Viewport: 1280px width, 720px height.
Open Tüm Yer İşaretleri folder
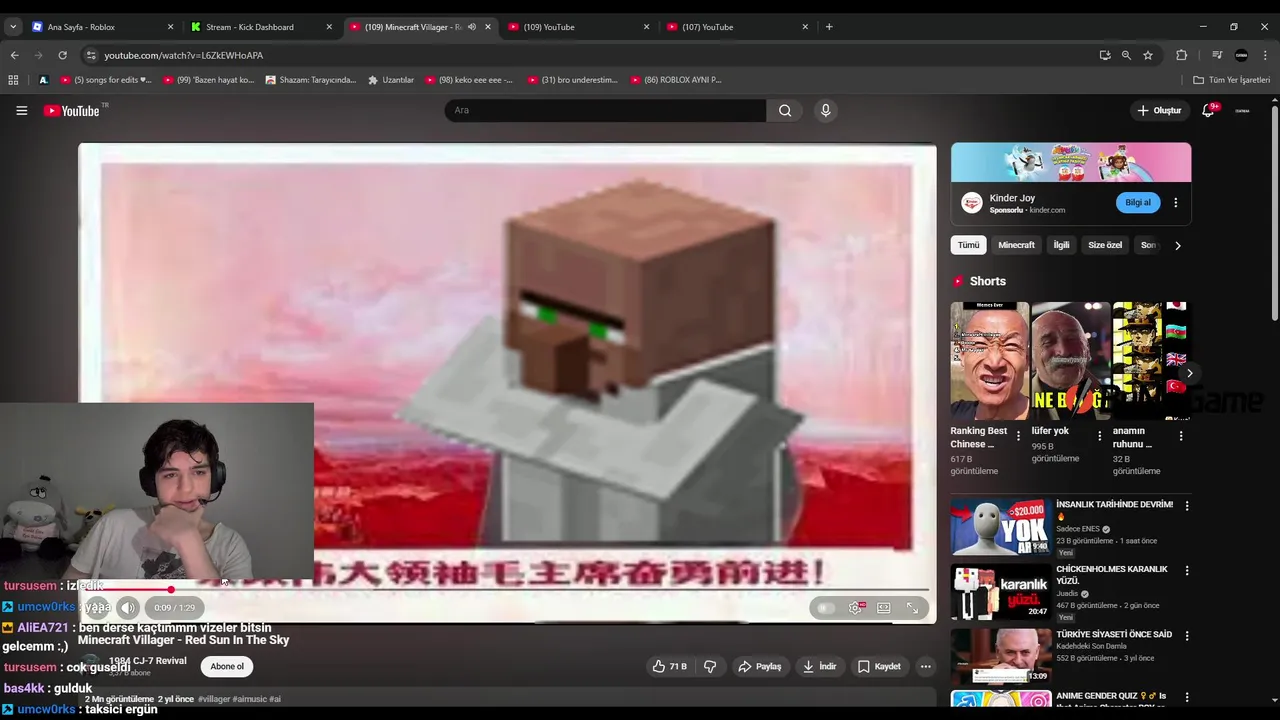1231,80
